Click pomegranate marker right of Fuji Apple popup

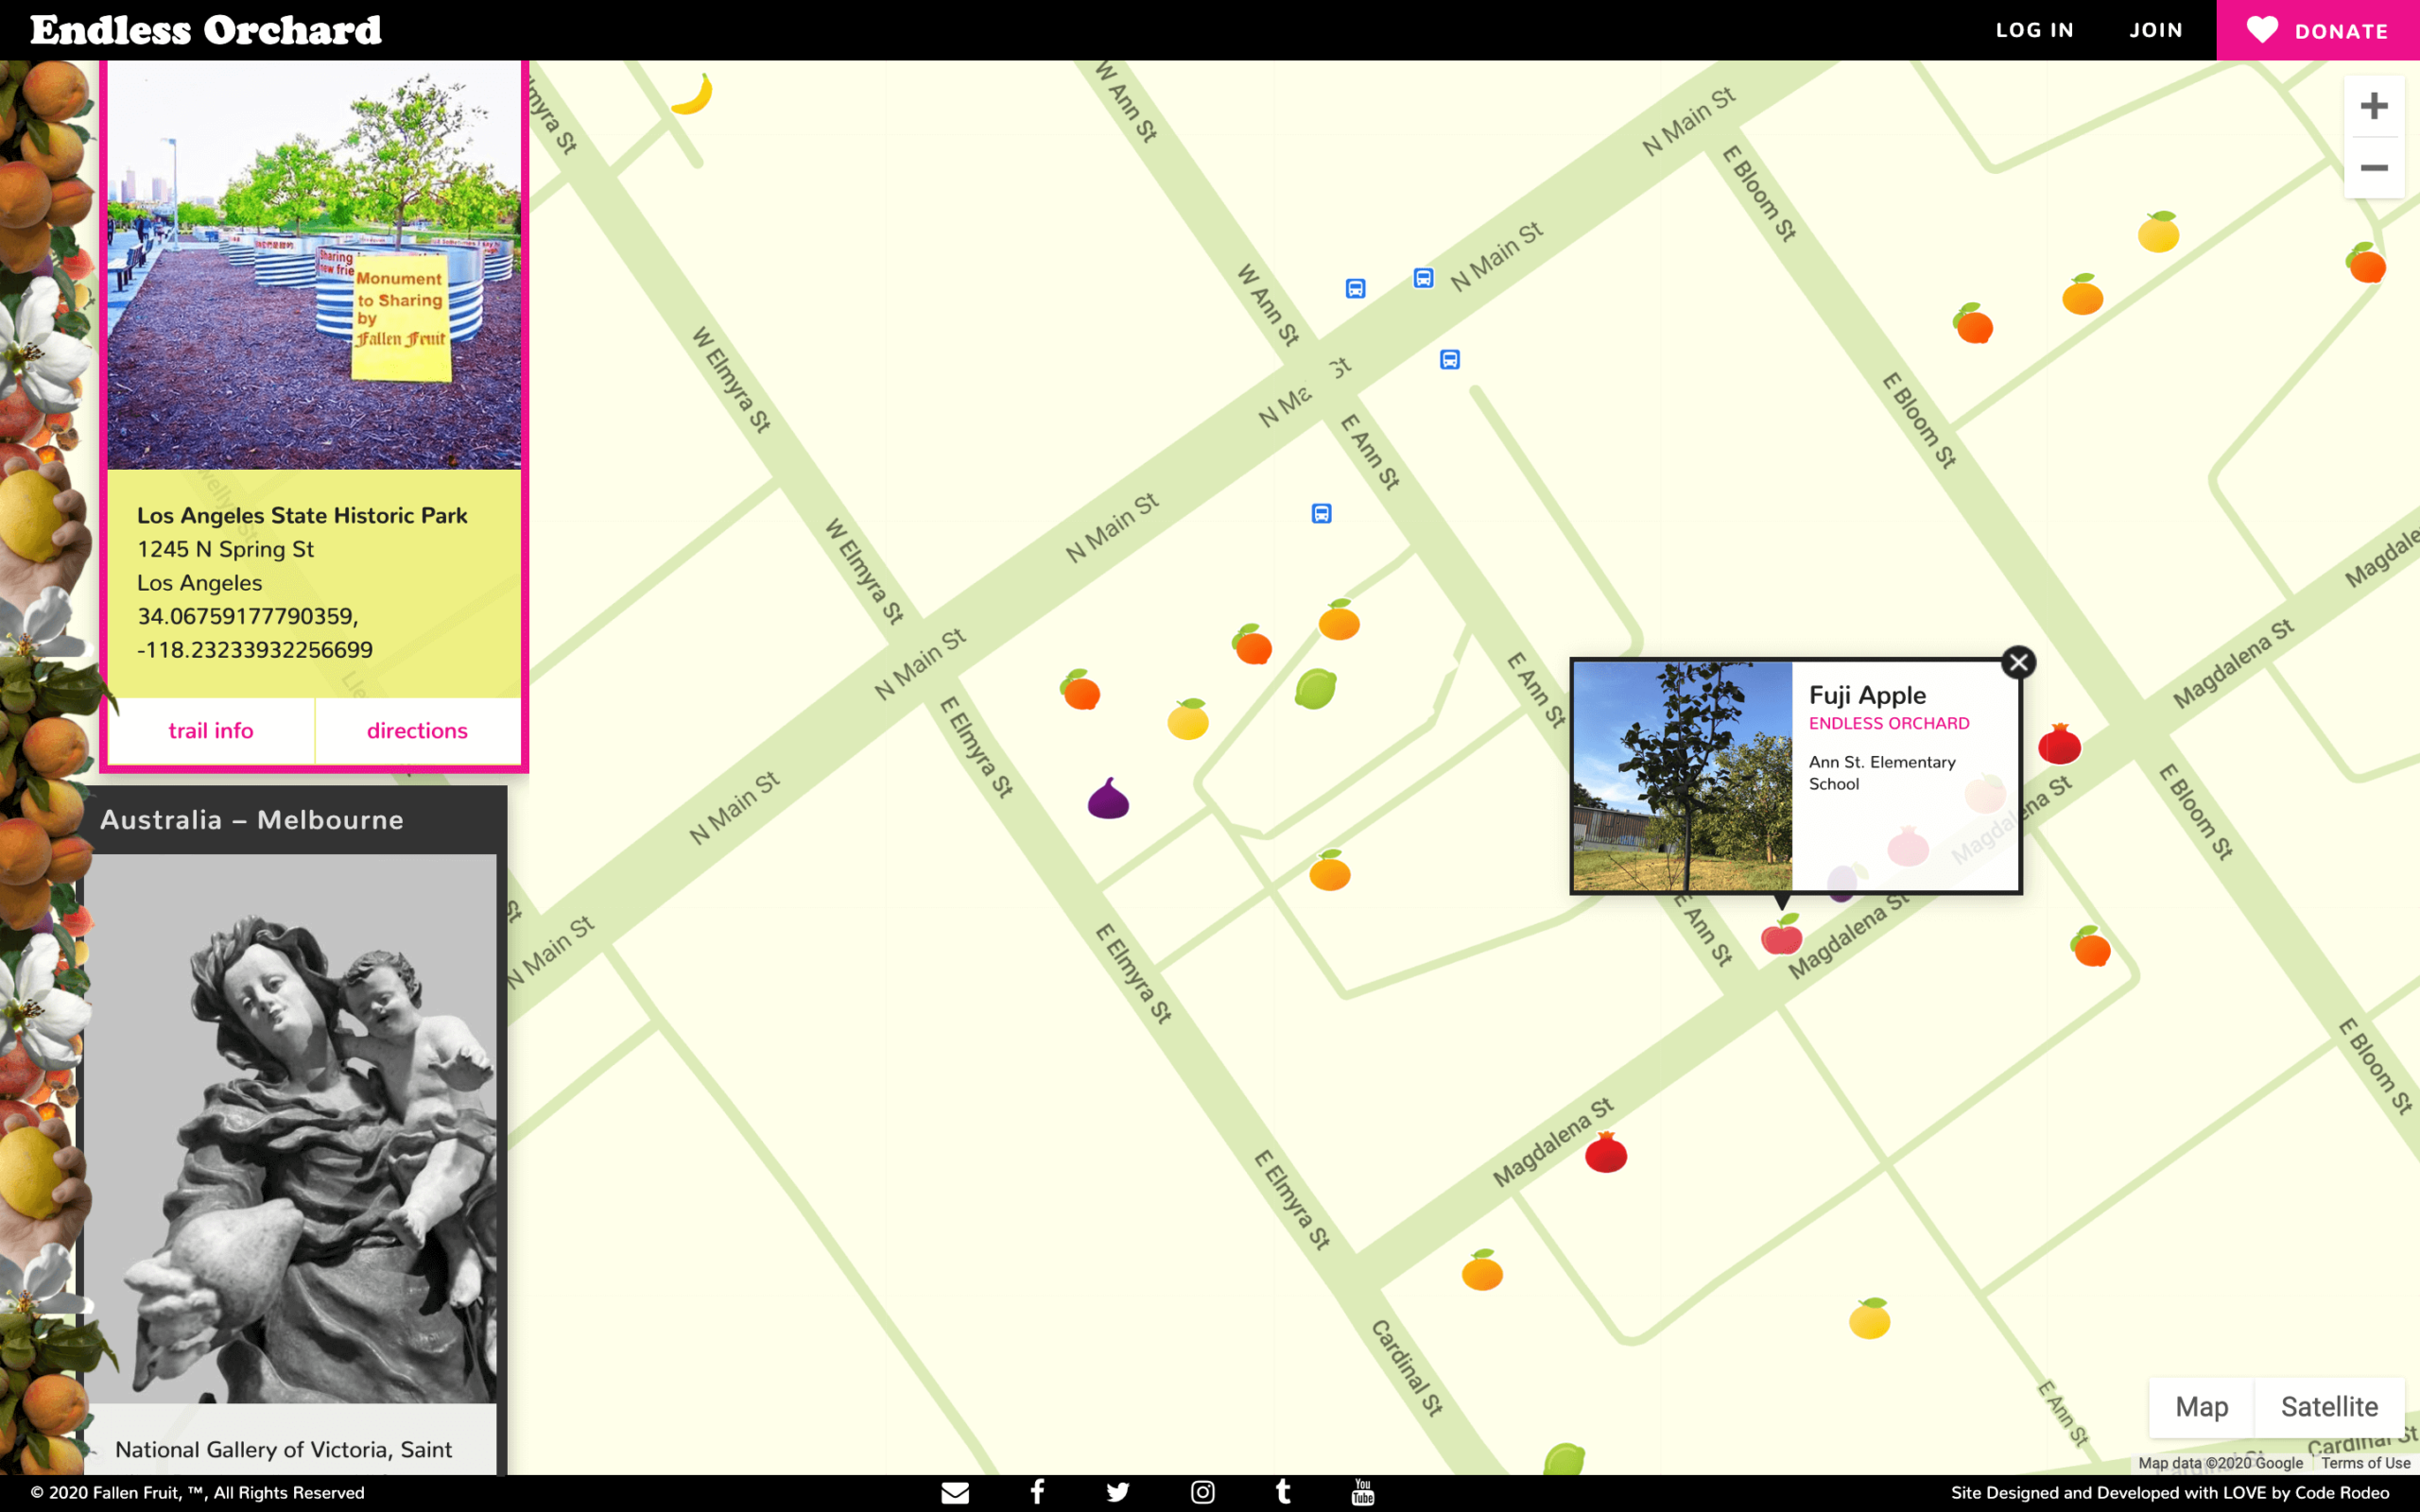pyautogui.click(x=2059, y=743)
